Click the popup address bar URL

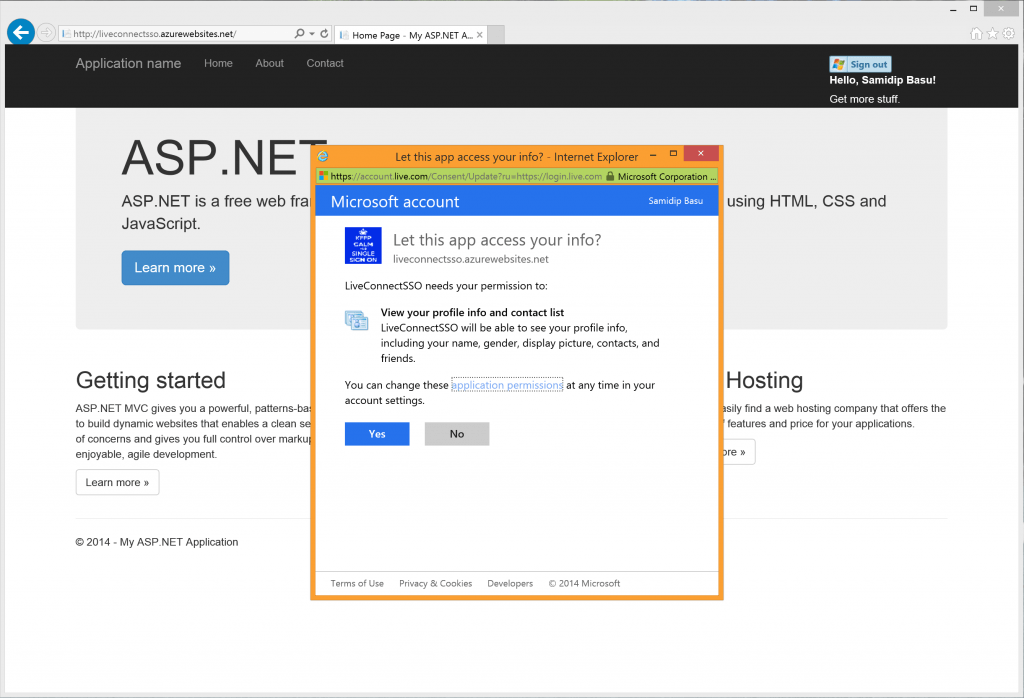(x=466, y=176)
